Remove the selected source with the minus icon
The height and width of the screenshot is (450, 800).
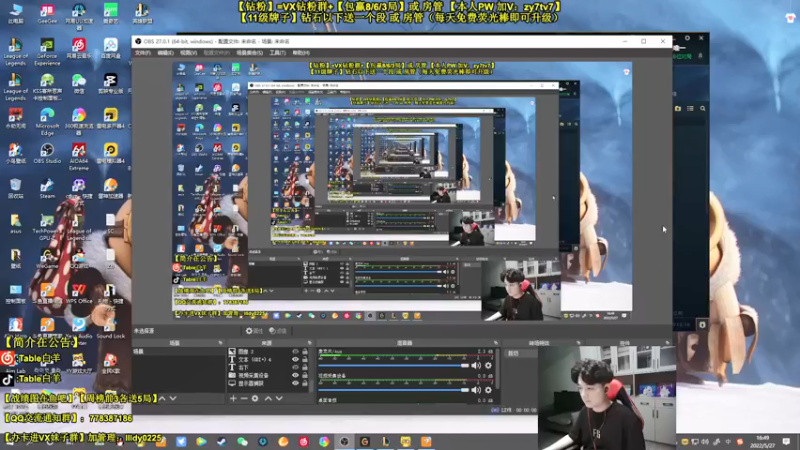244,398
